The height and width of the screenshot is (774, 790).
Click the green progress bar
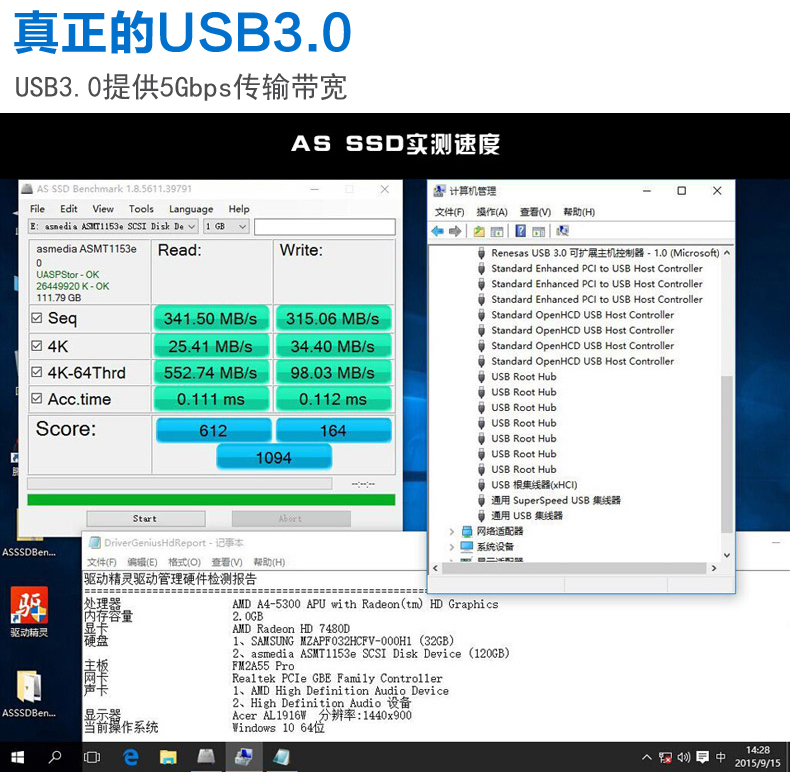(x=211, y=500)
